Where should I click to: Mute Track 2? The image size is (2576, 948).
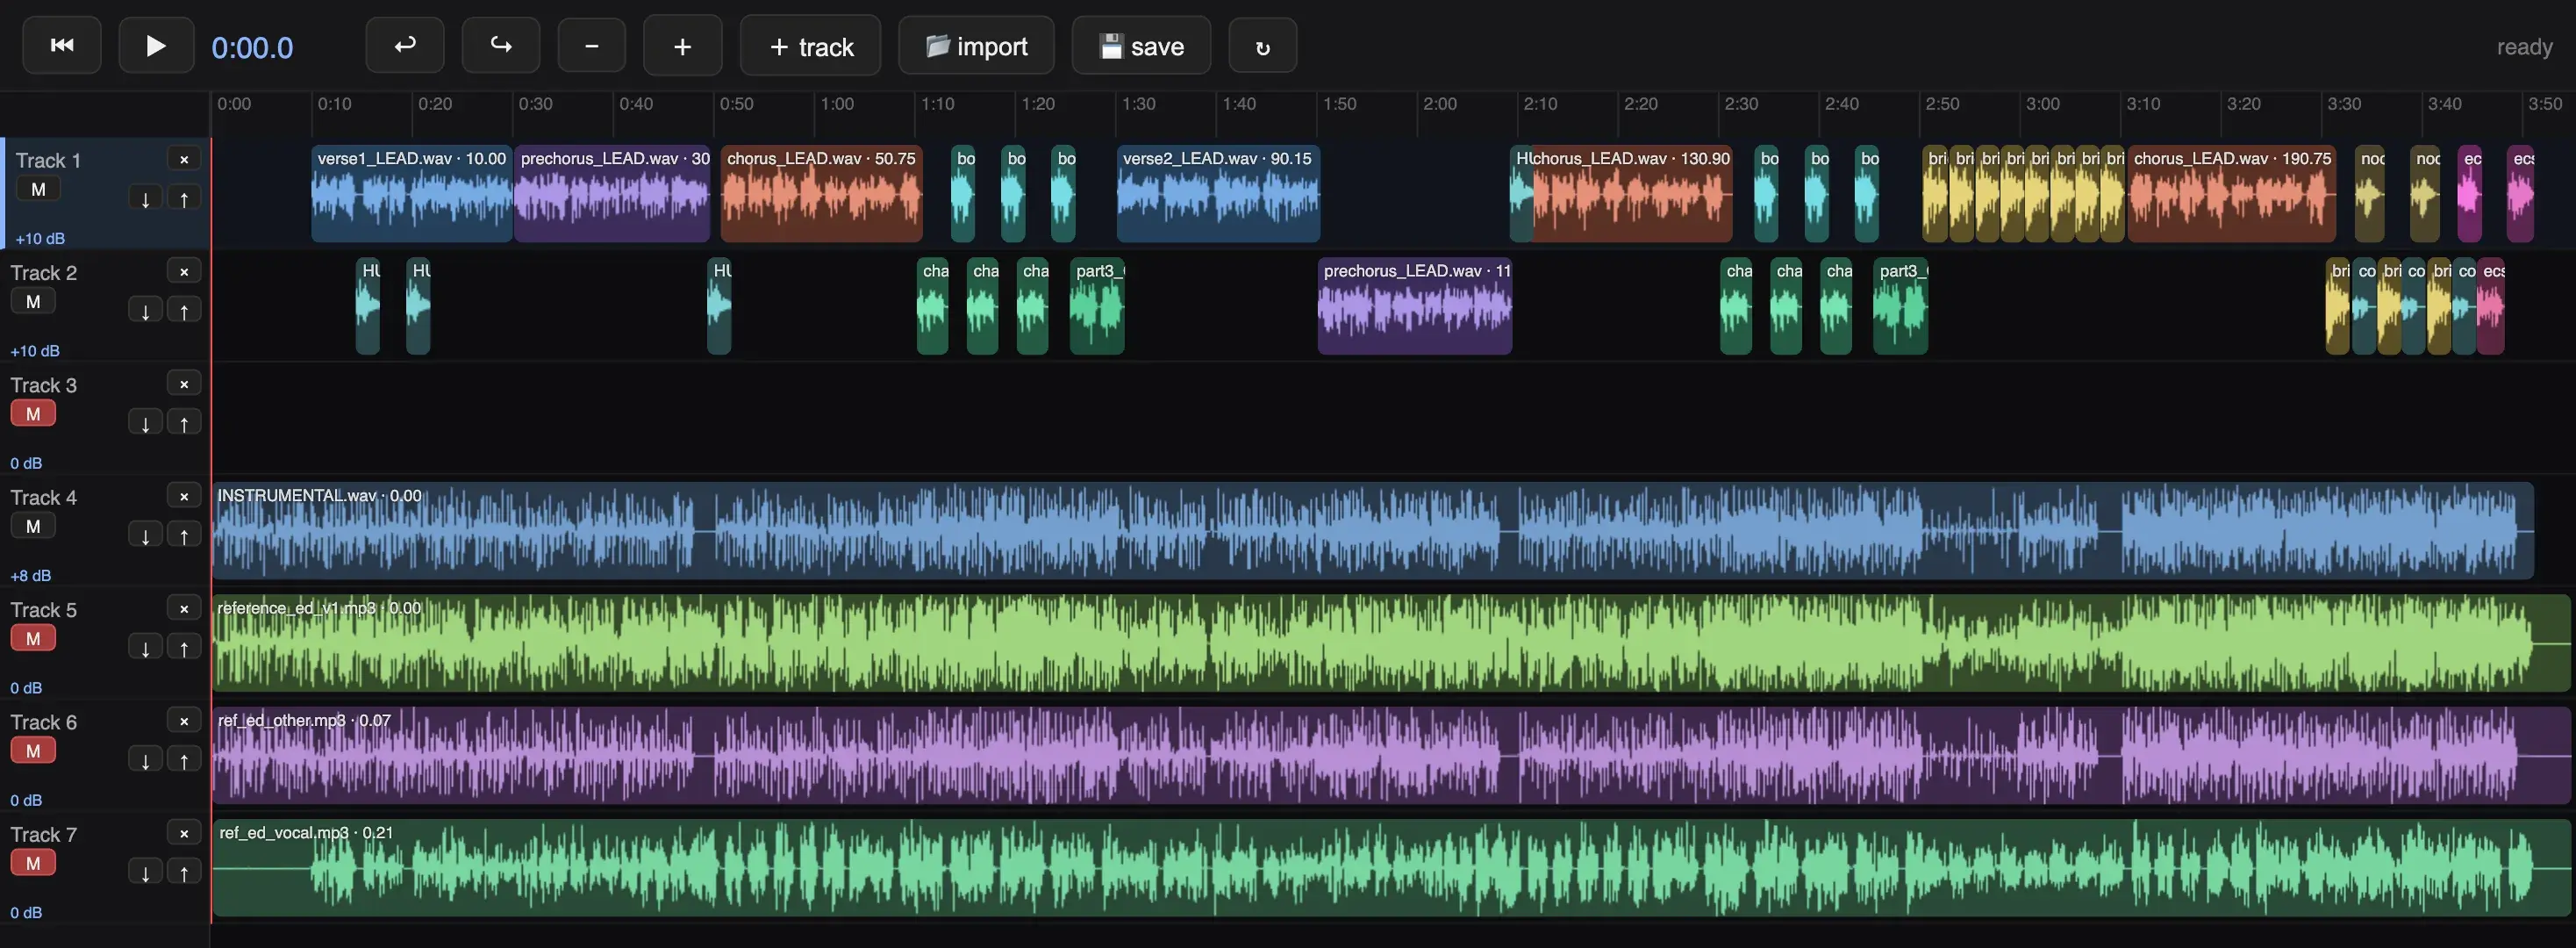pos(33,301)
